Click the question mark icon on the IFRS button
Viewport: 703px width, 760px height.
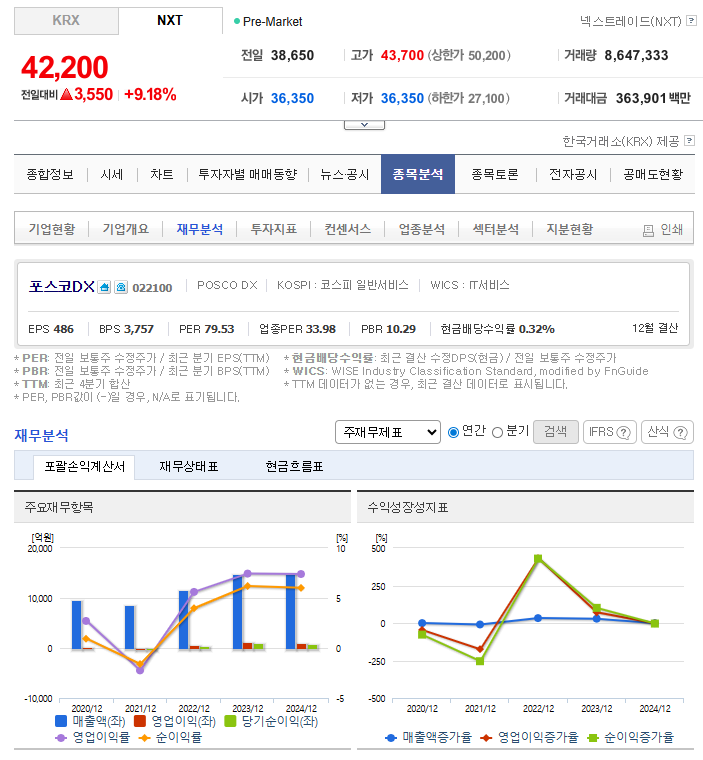[x=623, y=432]
